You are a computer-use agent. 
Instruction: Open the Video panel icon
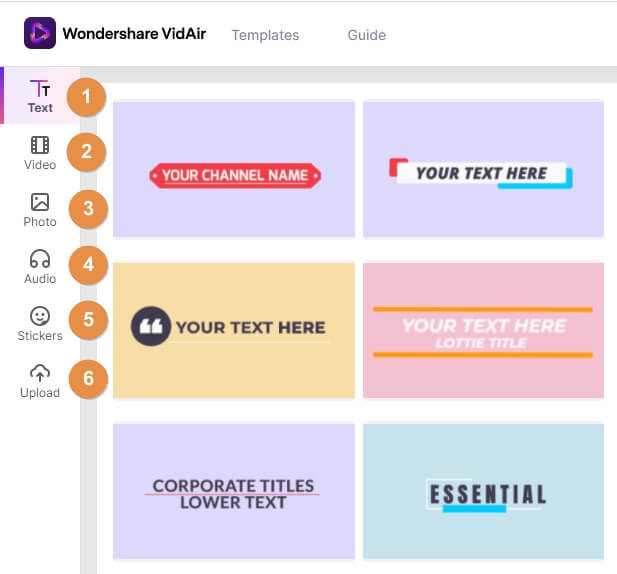point(40,145)
